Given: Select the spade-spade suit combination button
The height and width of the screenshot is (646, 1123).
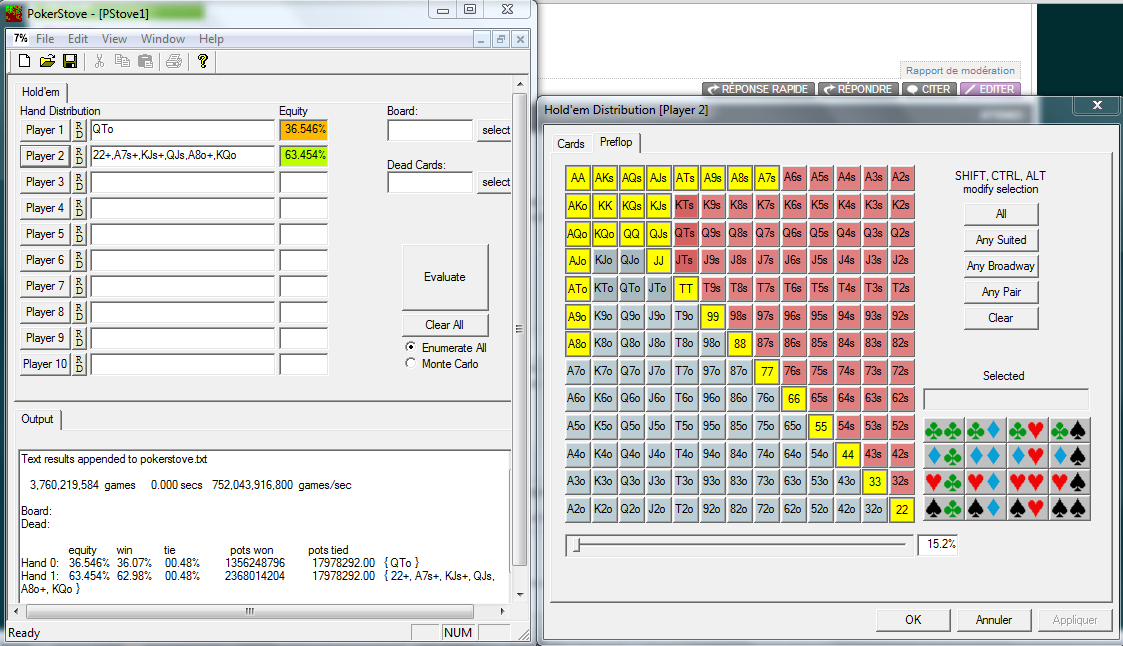Looking at the screenshot, I should tap(1069, 509).
